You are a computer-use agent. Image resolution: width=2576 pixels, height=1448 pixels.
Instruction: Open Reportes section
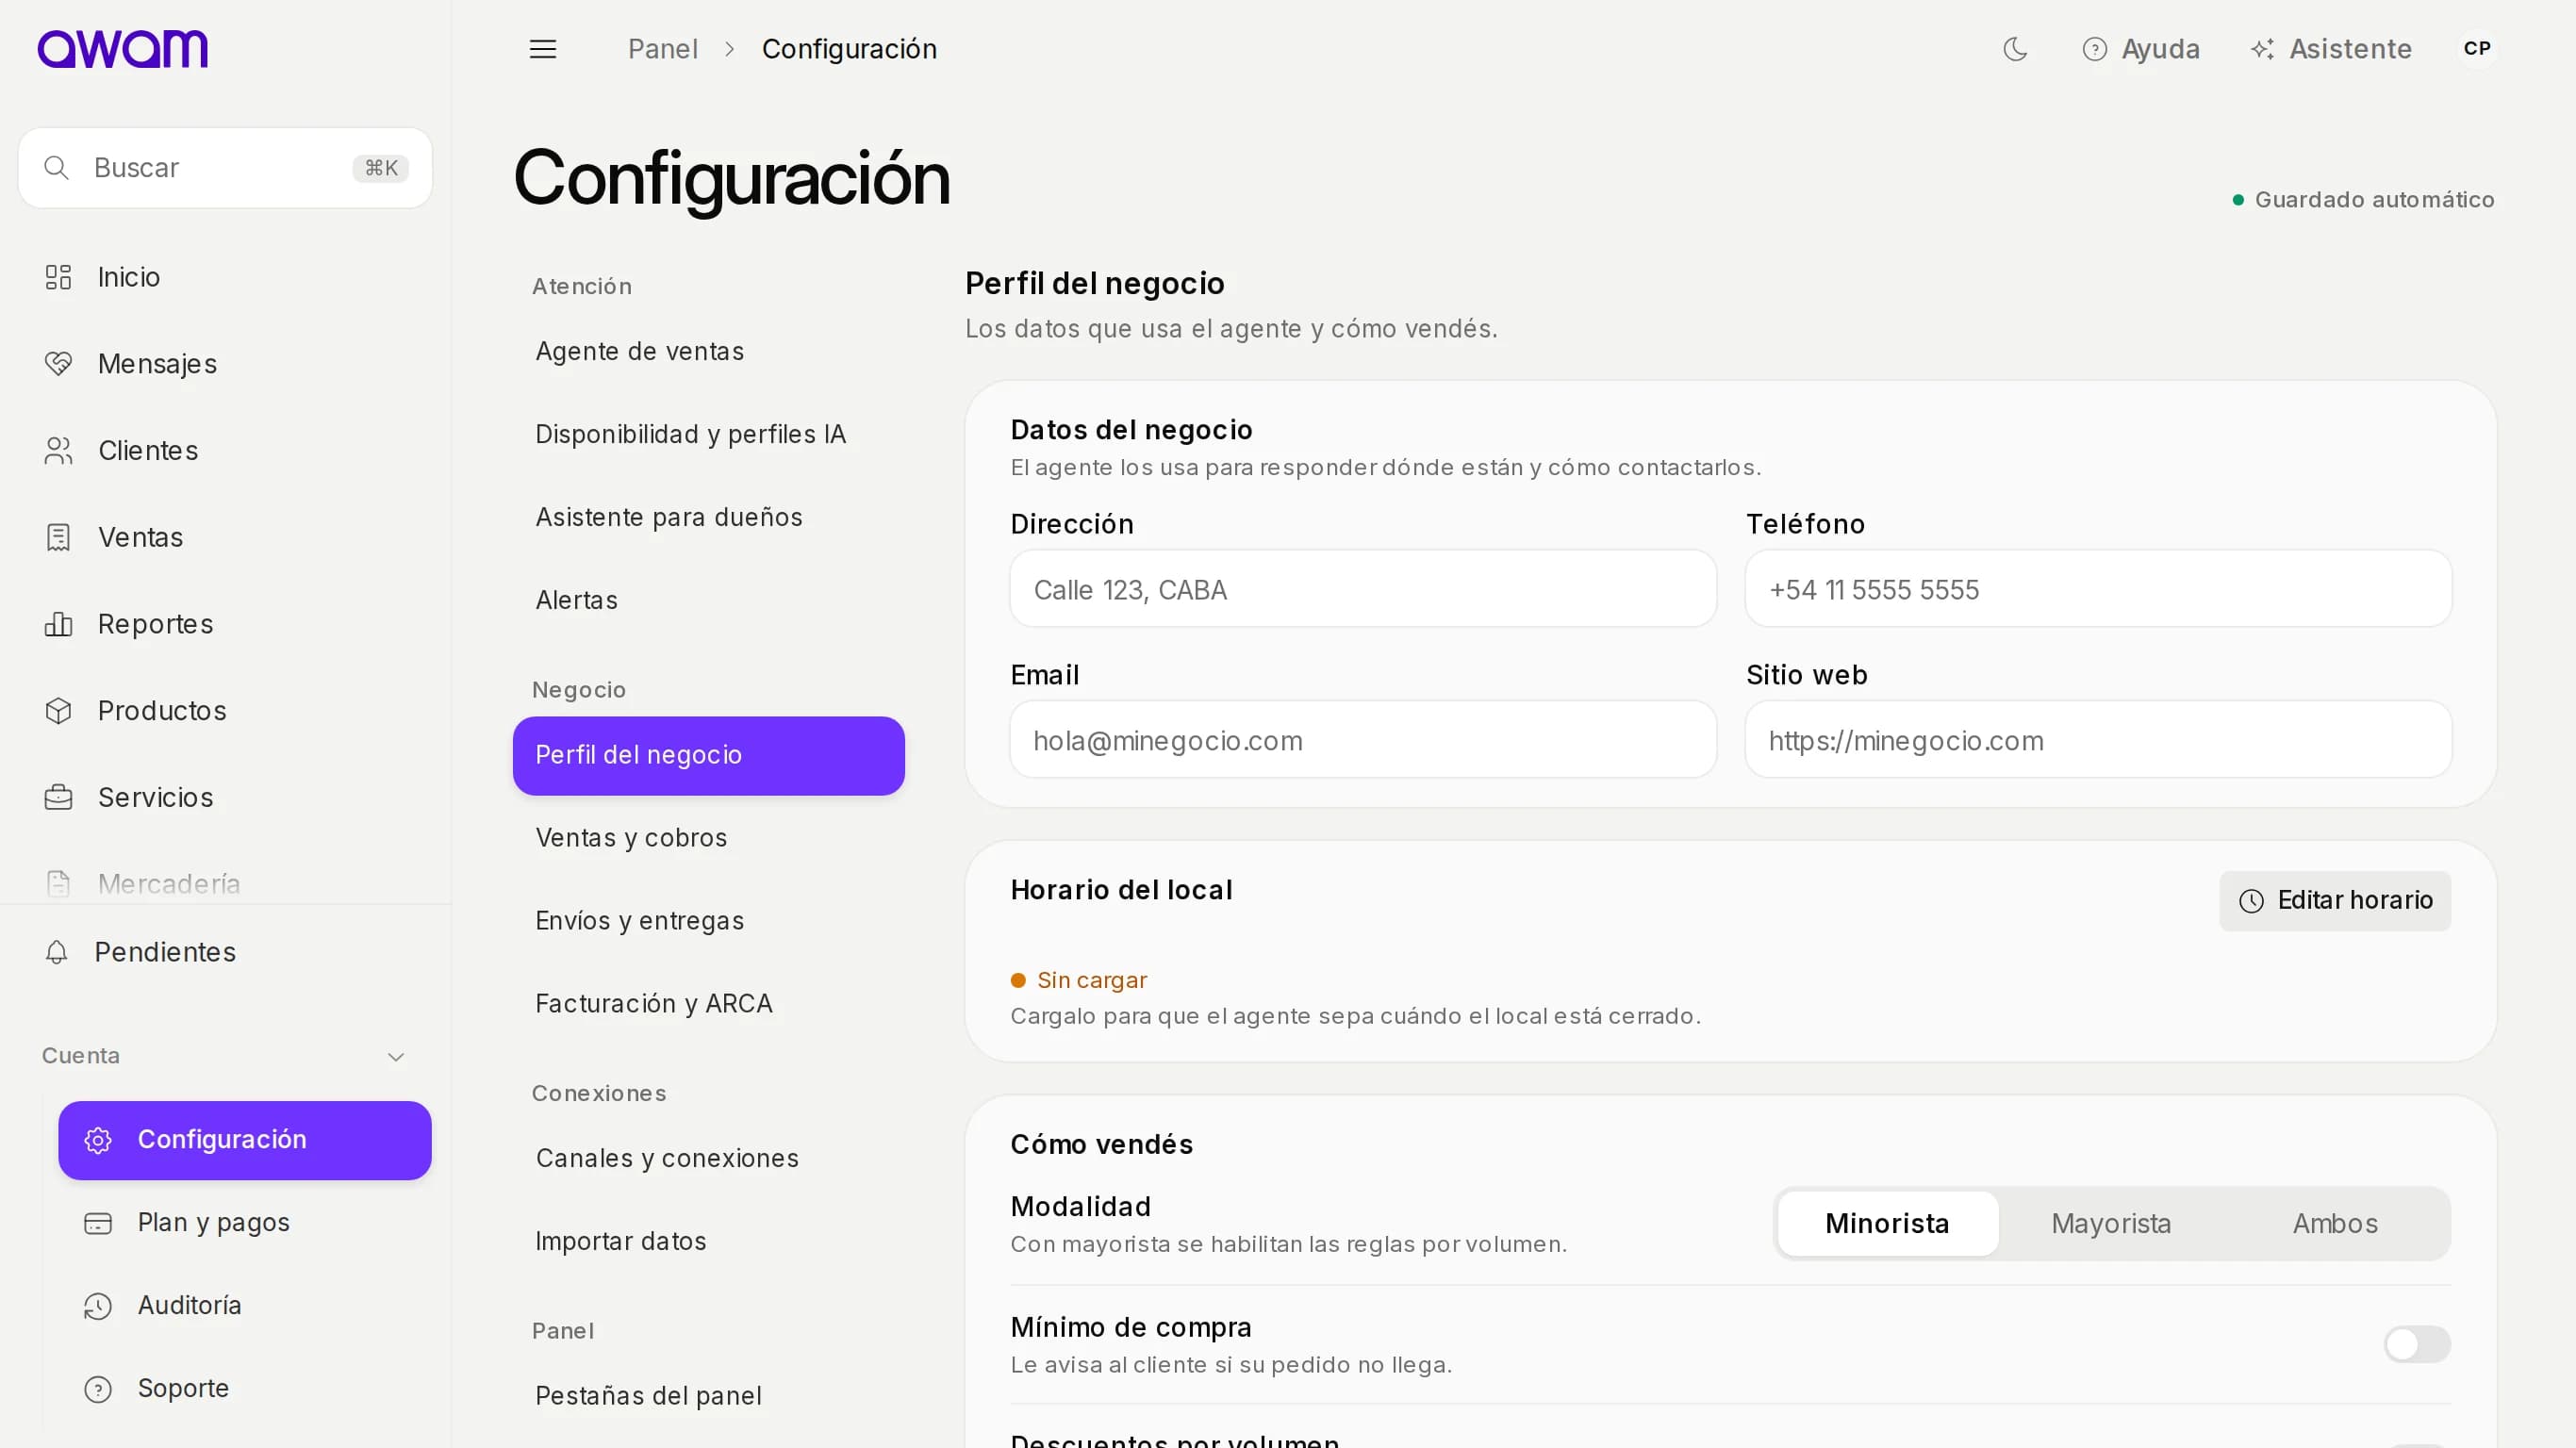point(226,624)
